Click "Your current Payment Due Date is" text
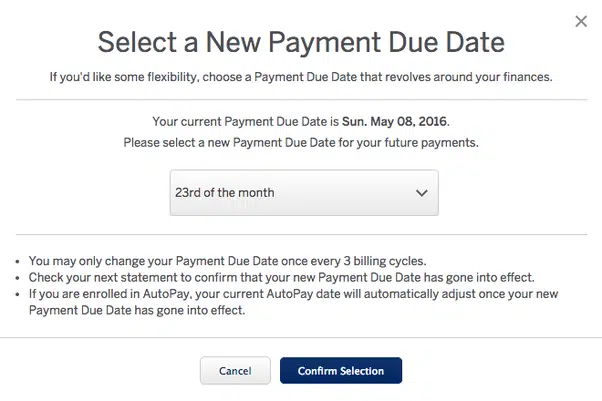The height and width of the screenshot is (401, 602). pos(245,121)
